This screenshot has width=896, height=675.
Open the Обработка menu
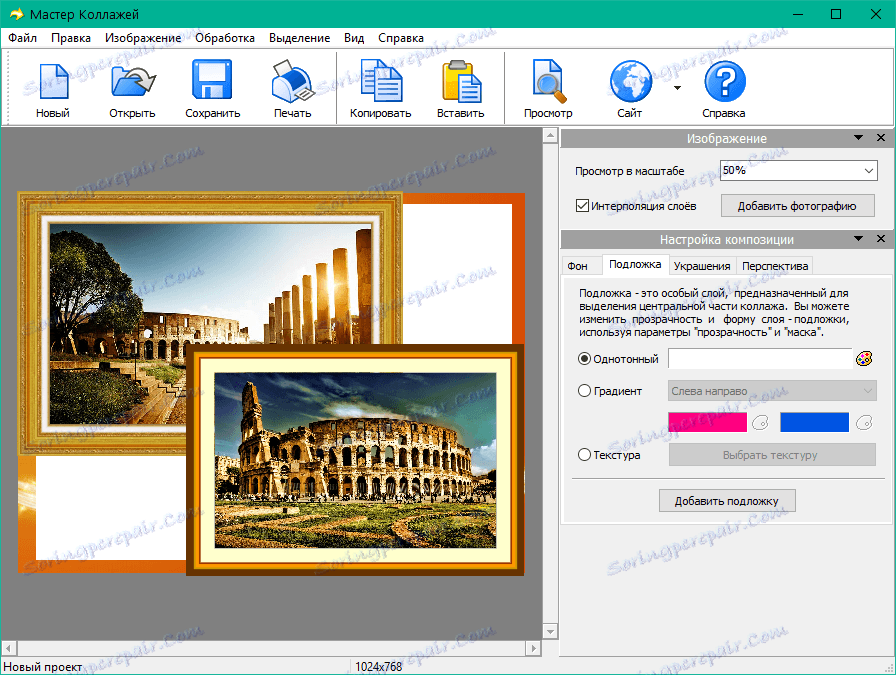tap(225, 38)
